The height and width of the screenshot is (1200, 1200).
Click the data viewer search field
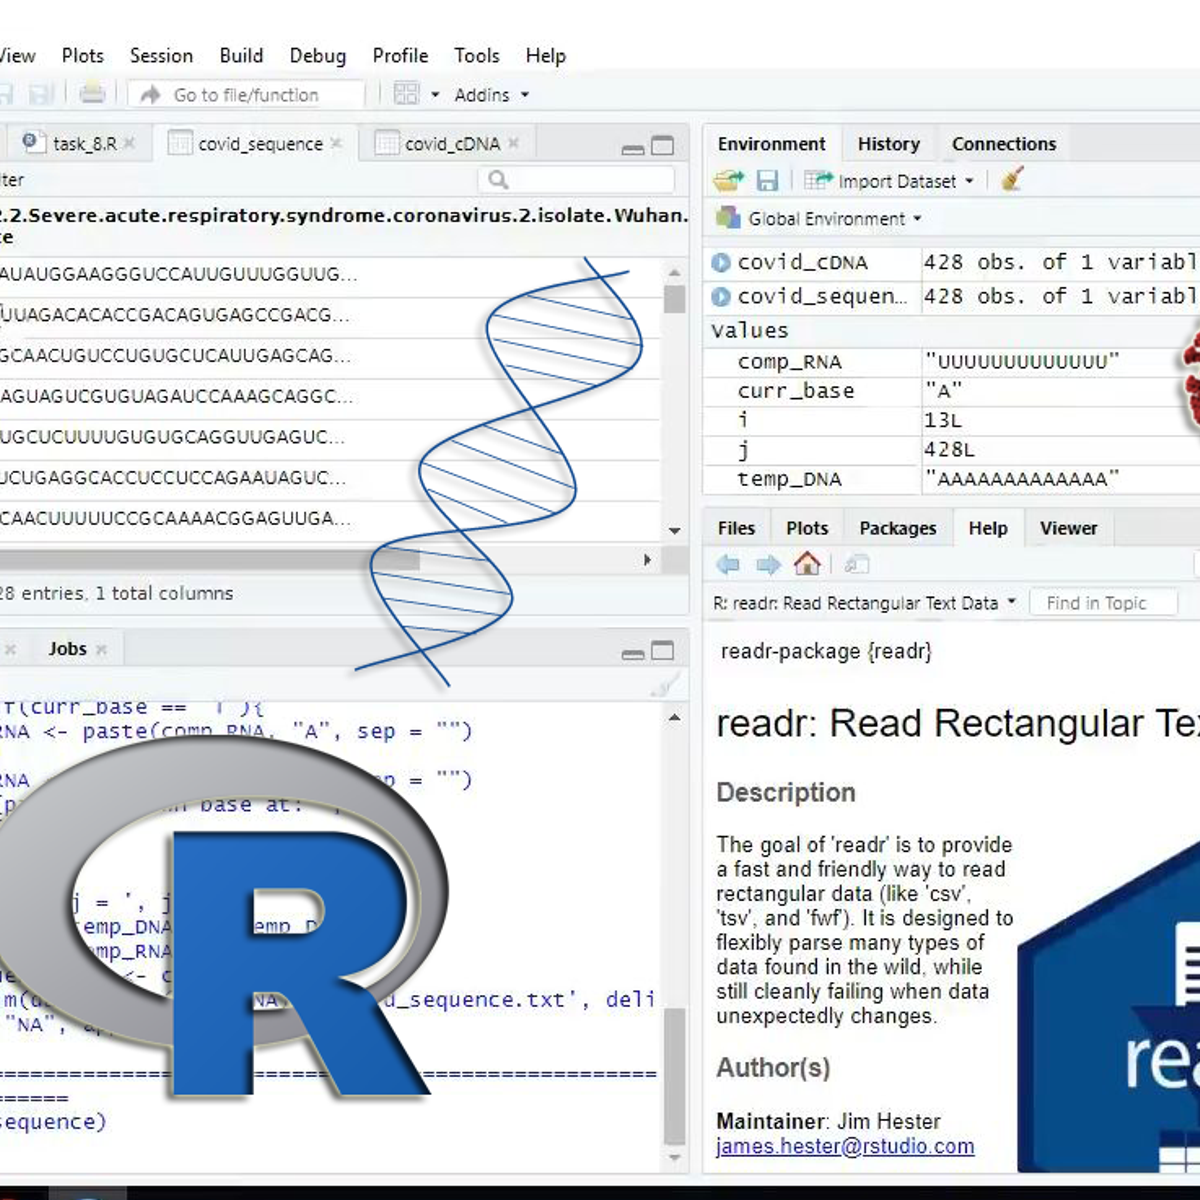[x=575, y=180]
